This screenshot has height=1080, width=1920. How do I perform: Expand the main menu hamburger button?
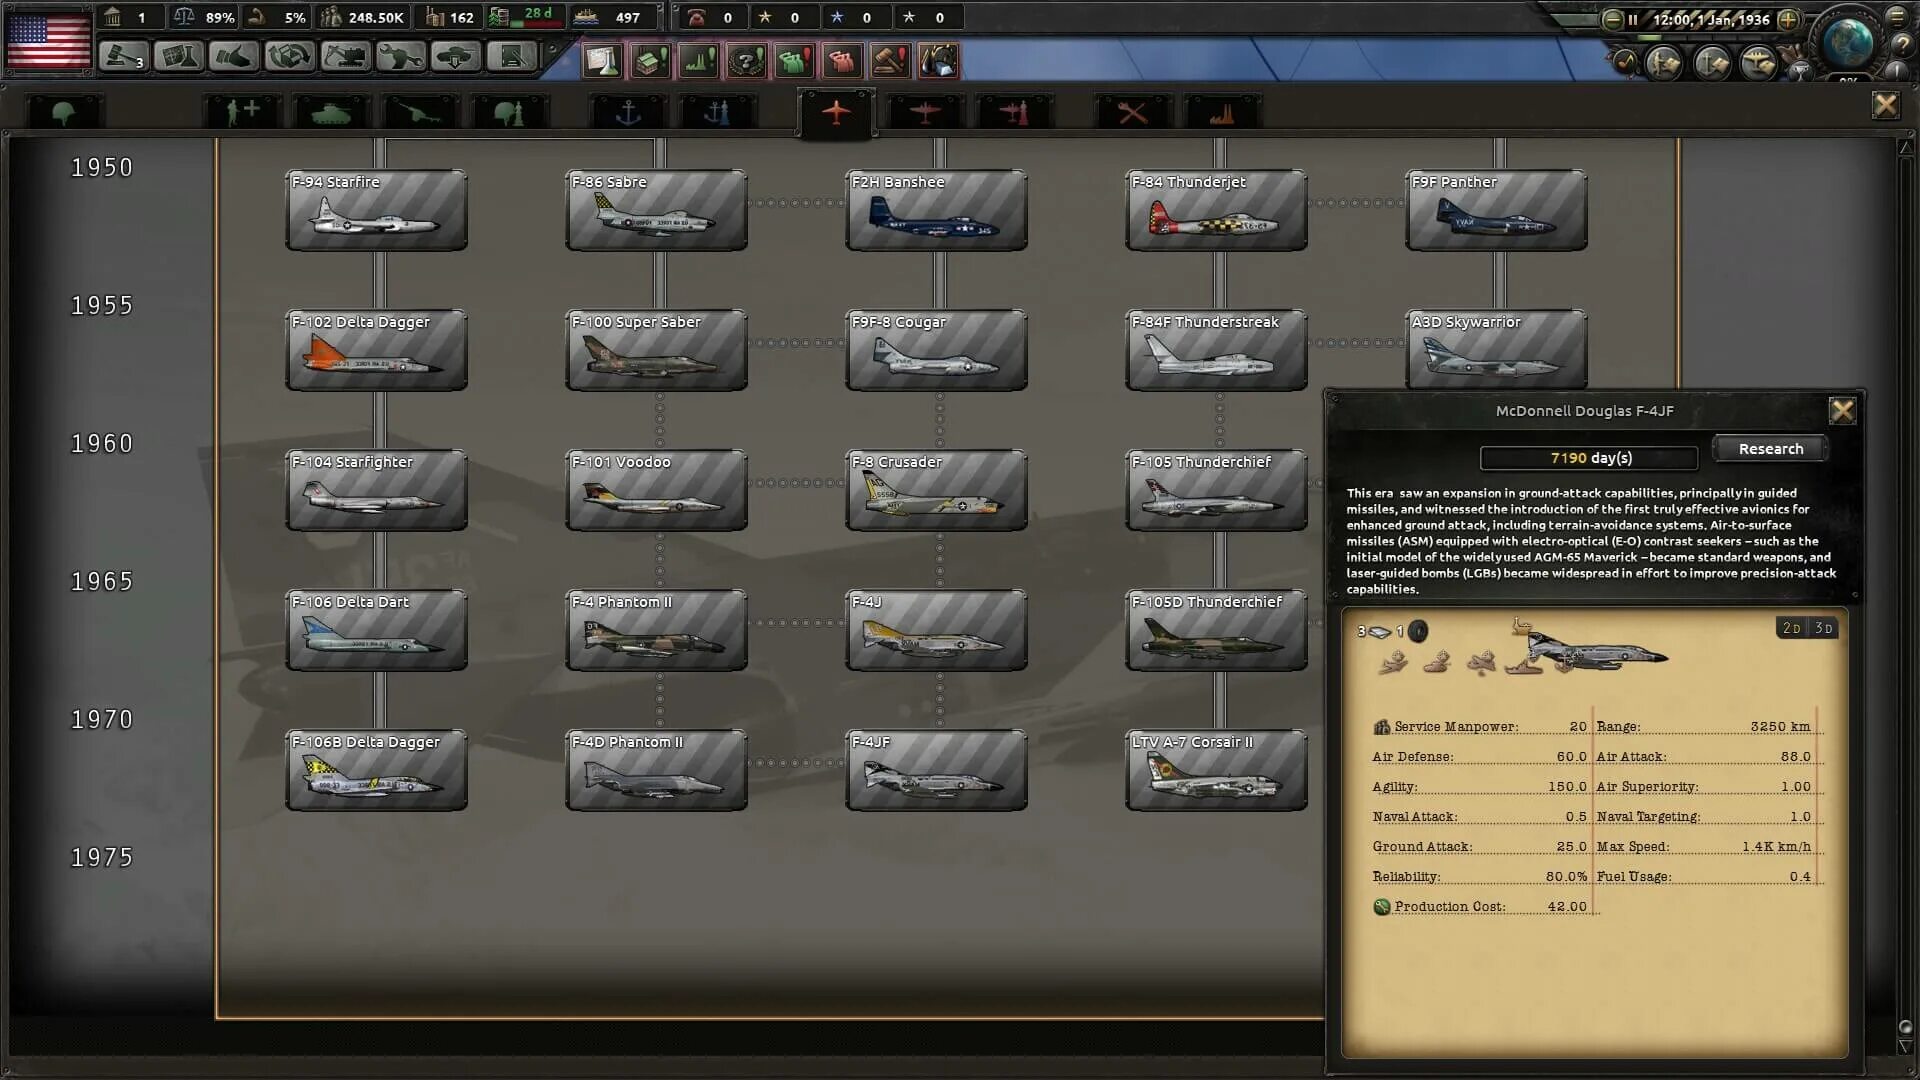click(1897, 16)
